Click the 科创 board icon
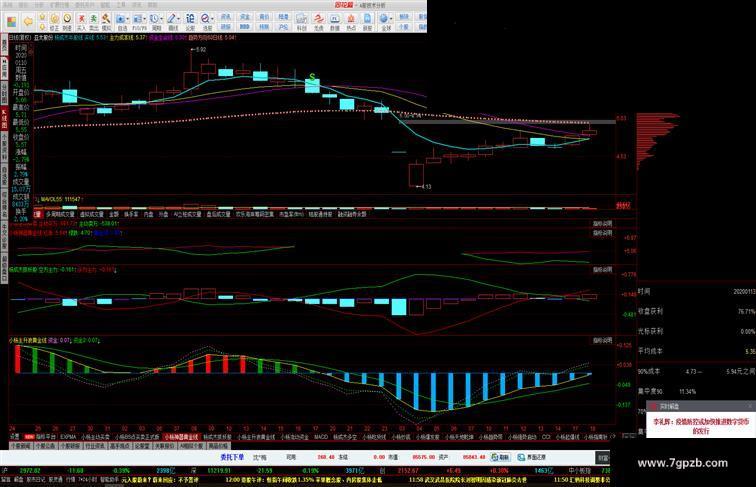756x487 pixels. pyautogui.click(x=301, y=22)
